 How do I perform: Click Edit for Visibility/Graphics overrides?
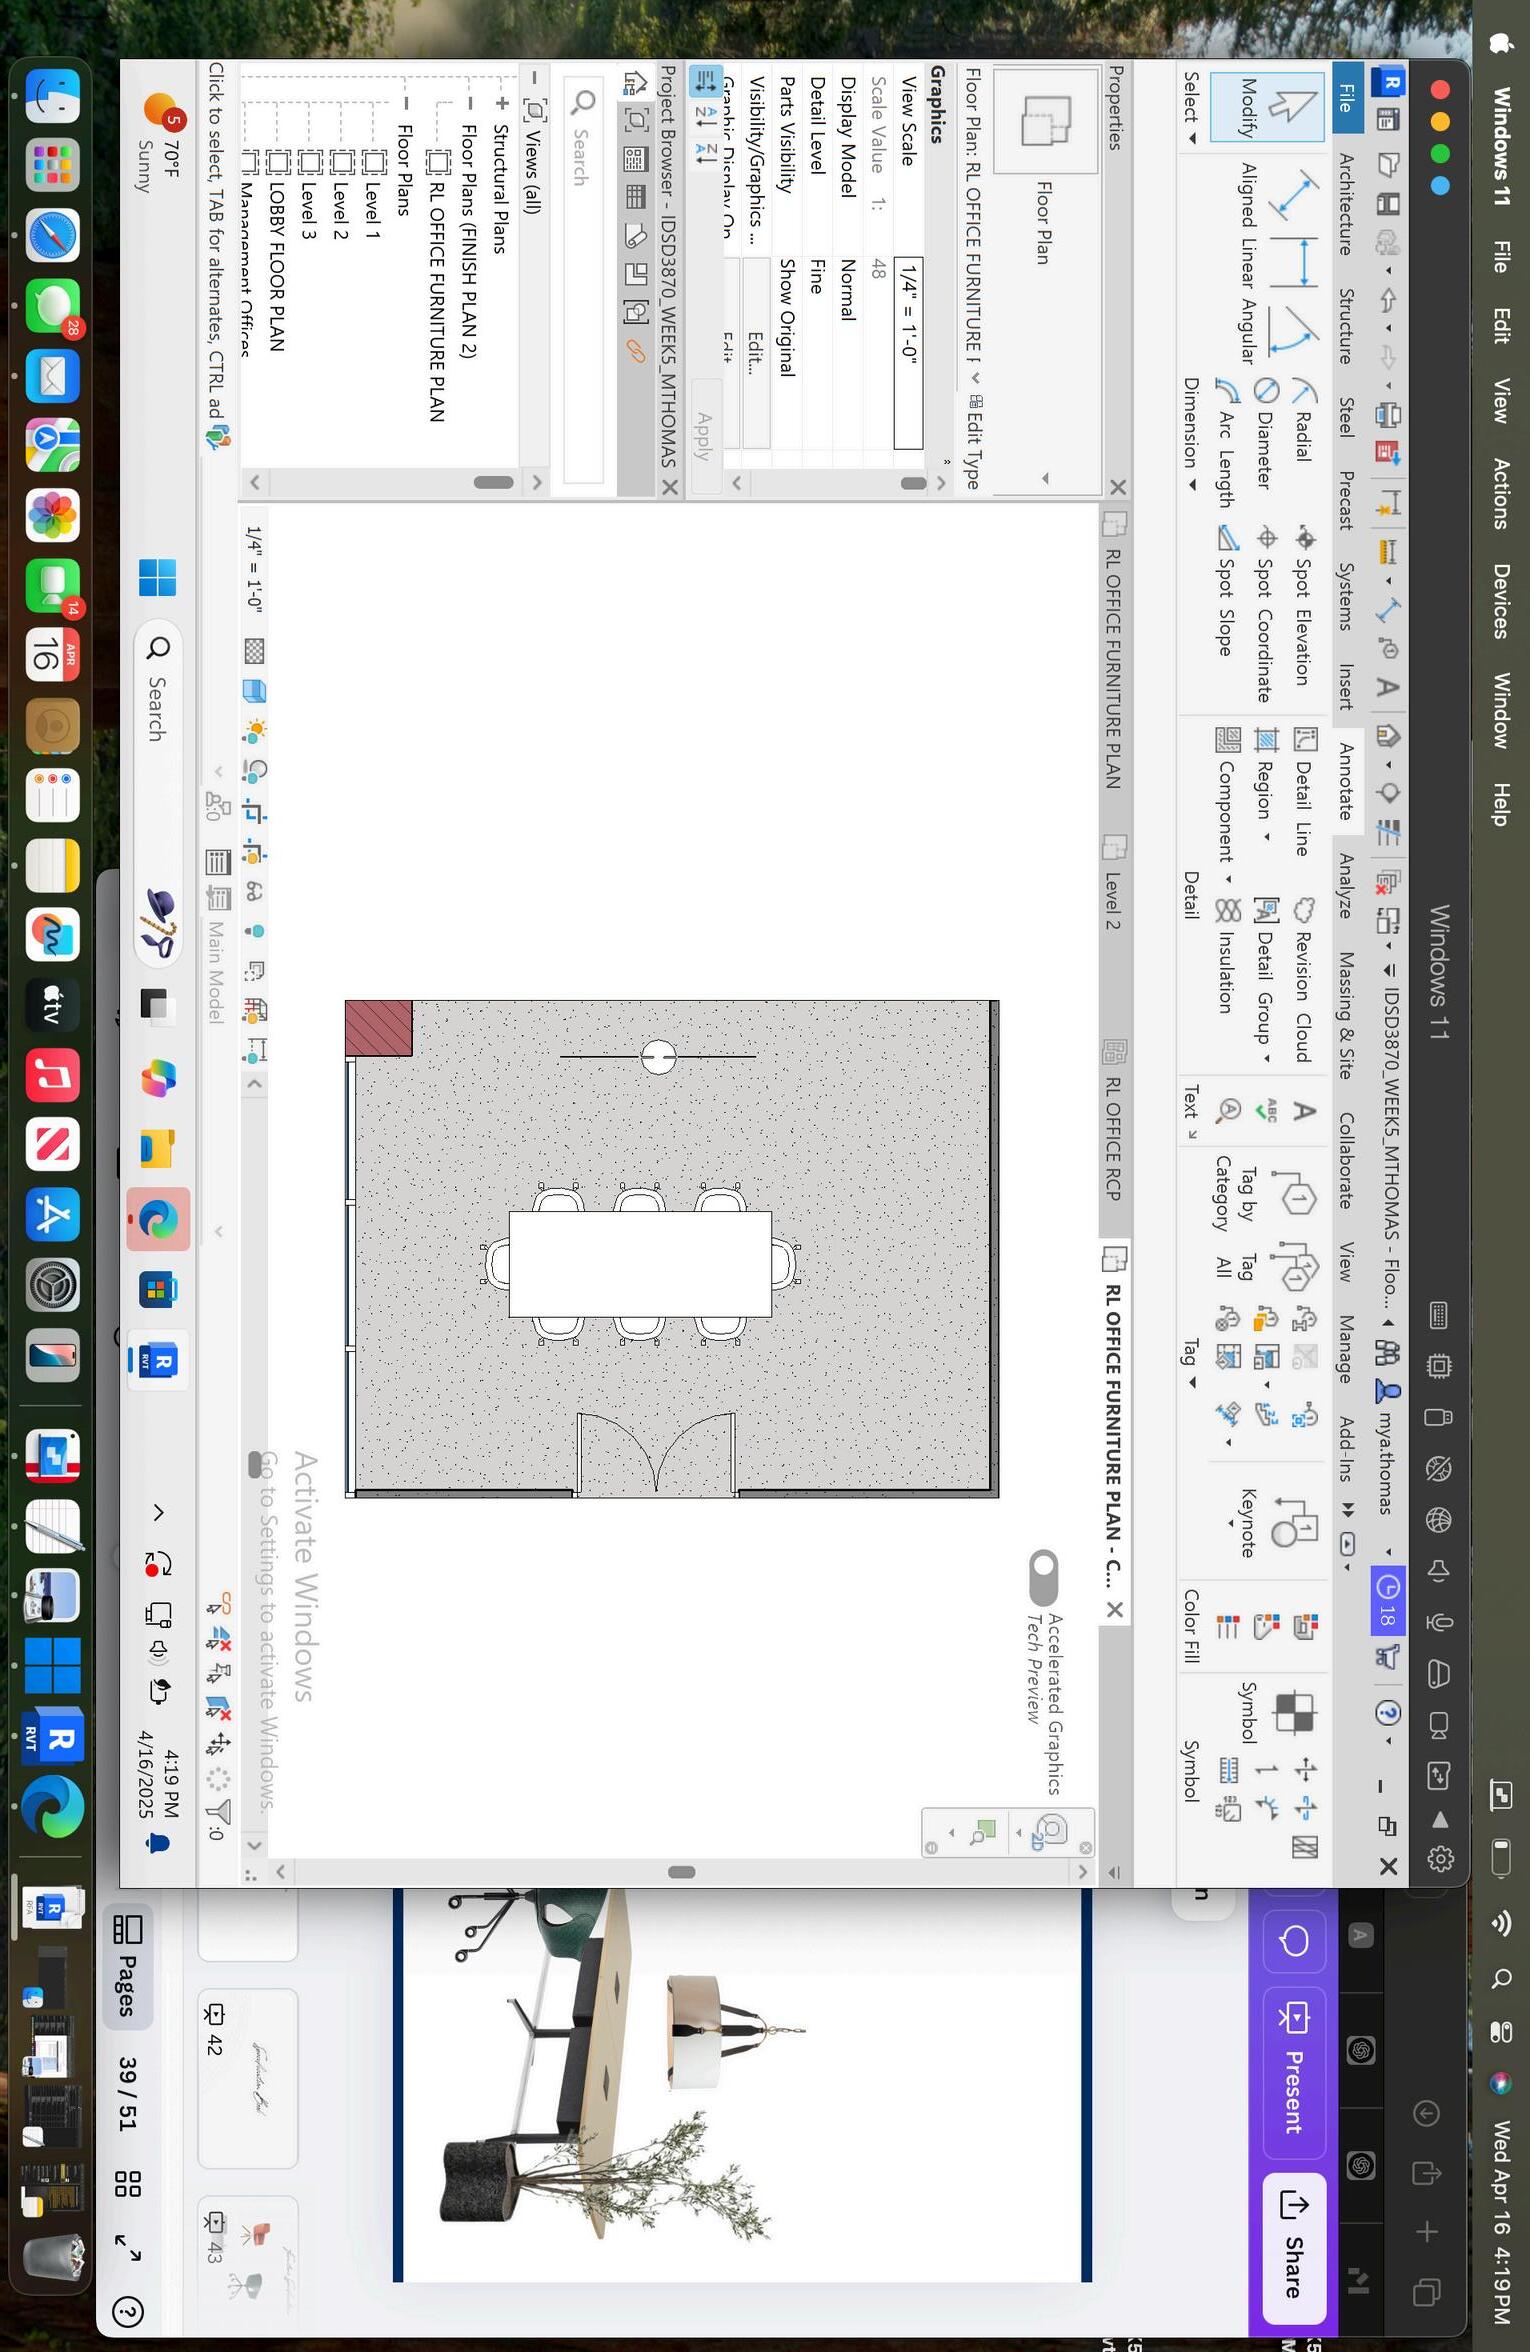click(755, 351)
